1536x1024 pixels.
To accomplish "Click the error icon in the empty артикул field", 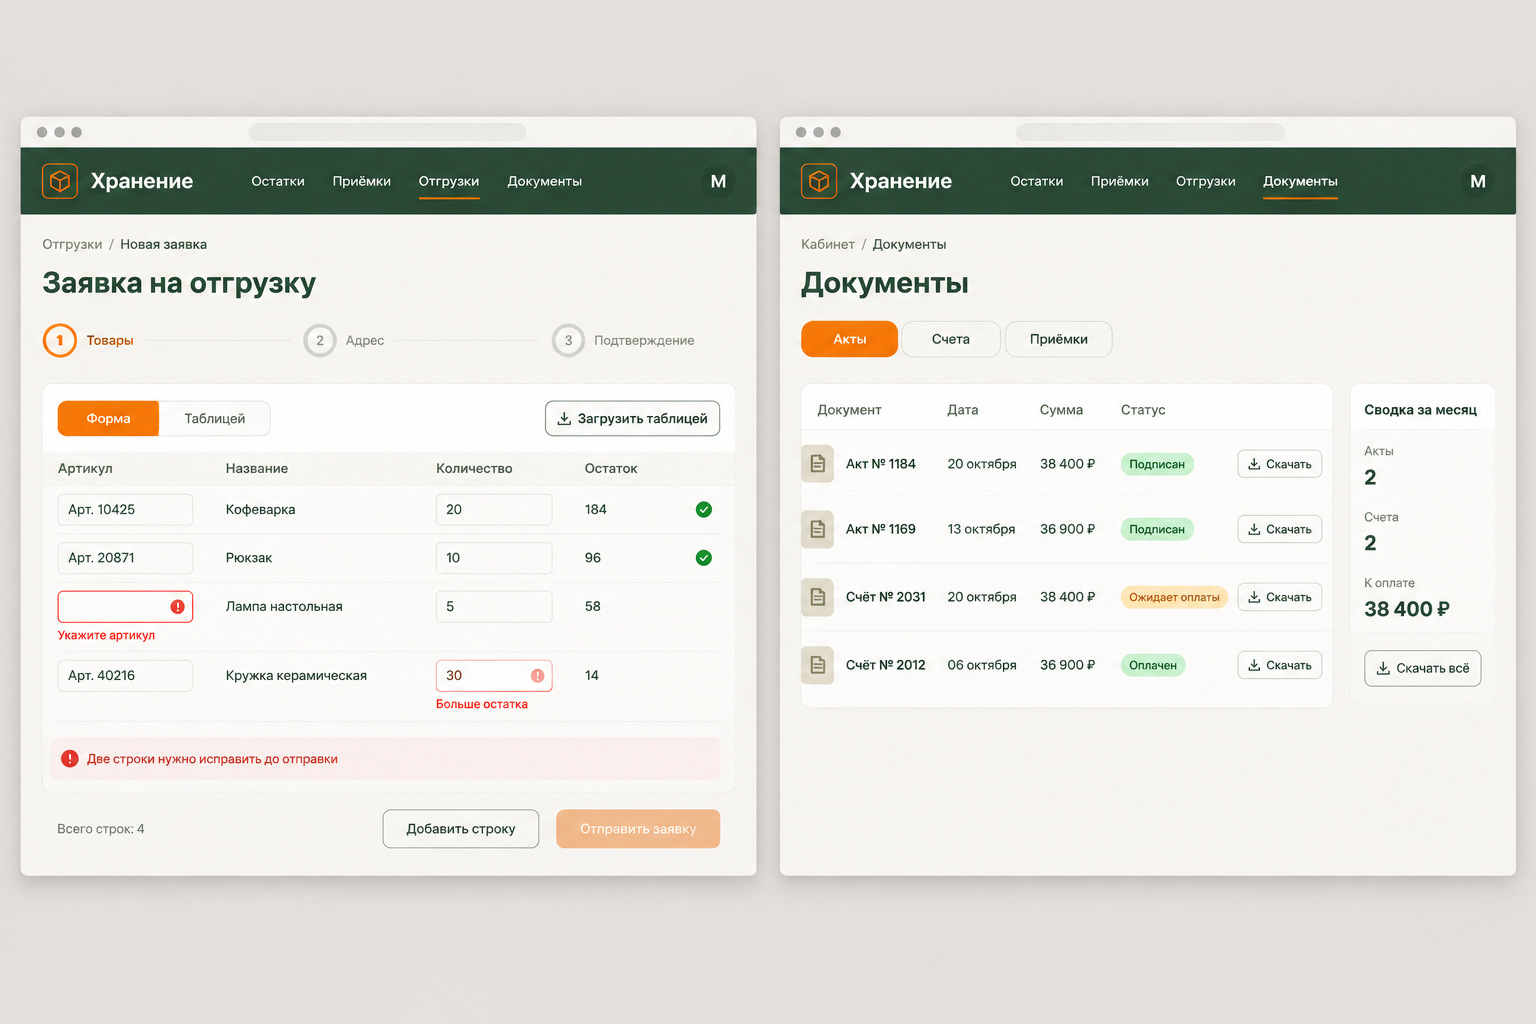I will click(x=177, y=607).
